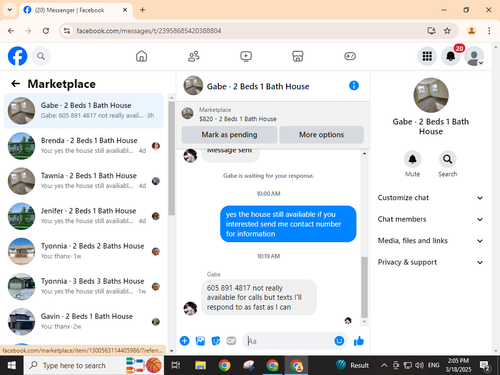
Task: Click Chrome reload page icon
Action: 46,31
